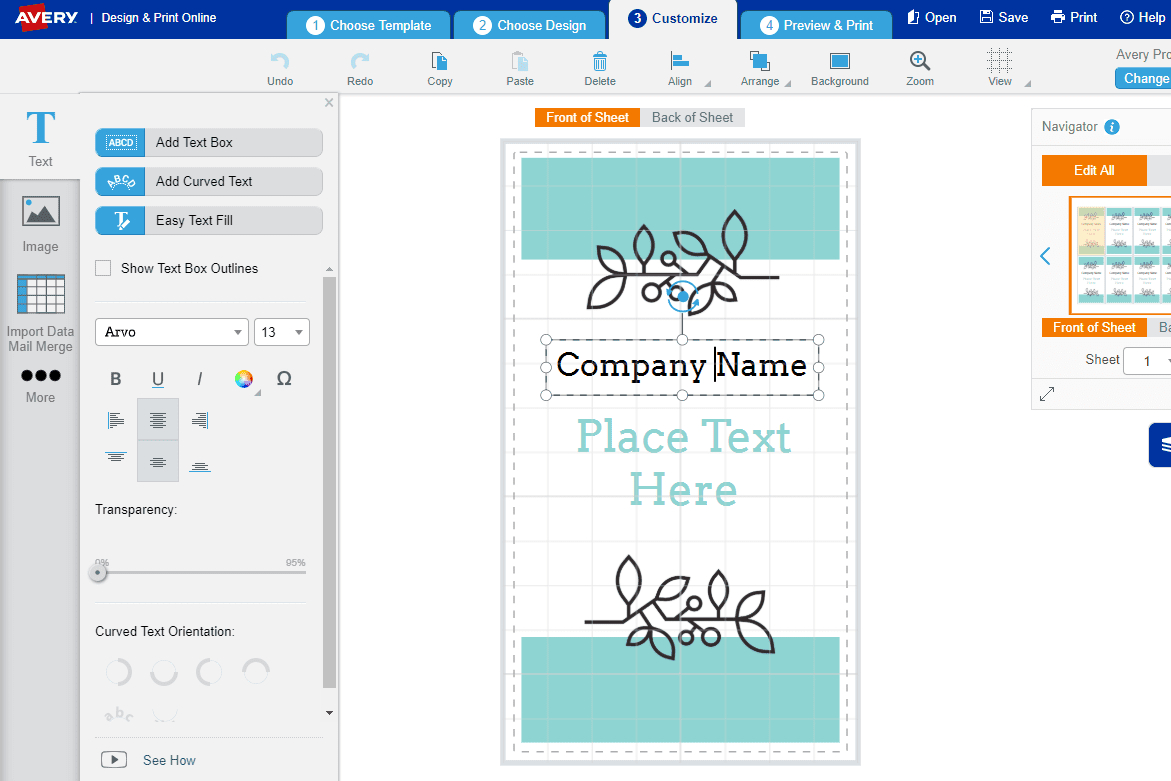This screenshot has height=781, width=1171.
Task: Open the font size 13 dropdown
Action: (x=282, y=332)
